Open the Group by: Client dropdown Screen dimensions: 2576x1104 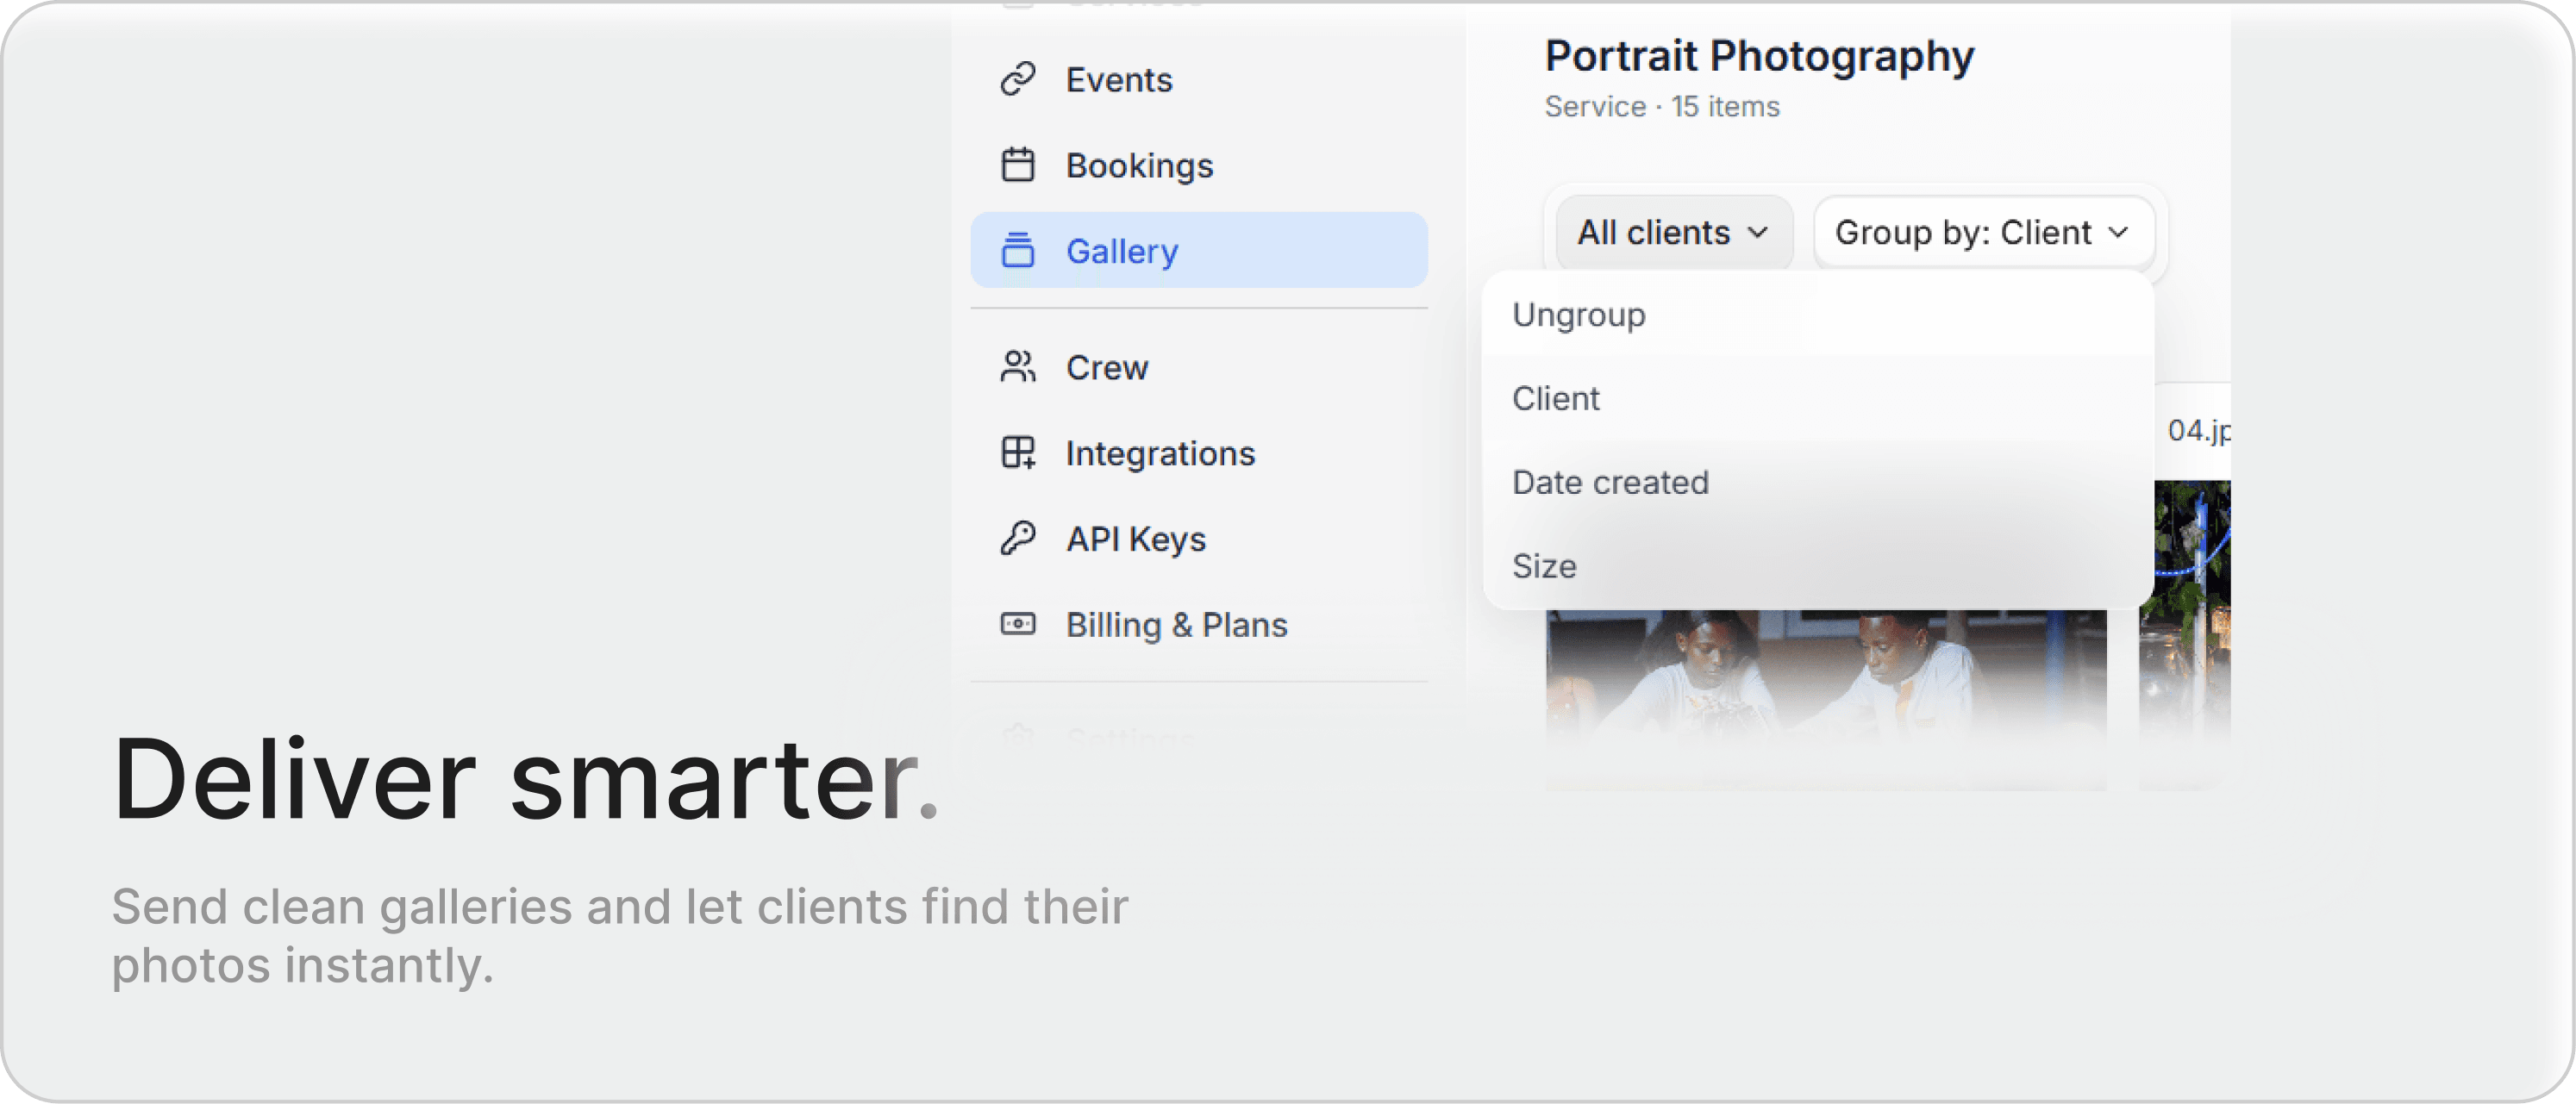tap(1982, 232)
